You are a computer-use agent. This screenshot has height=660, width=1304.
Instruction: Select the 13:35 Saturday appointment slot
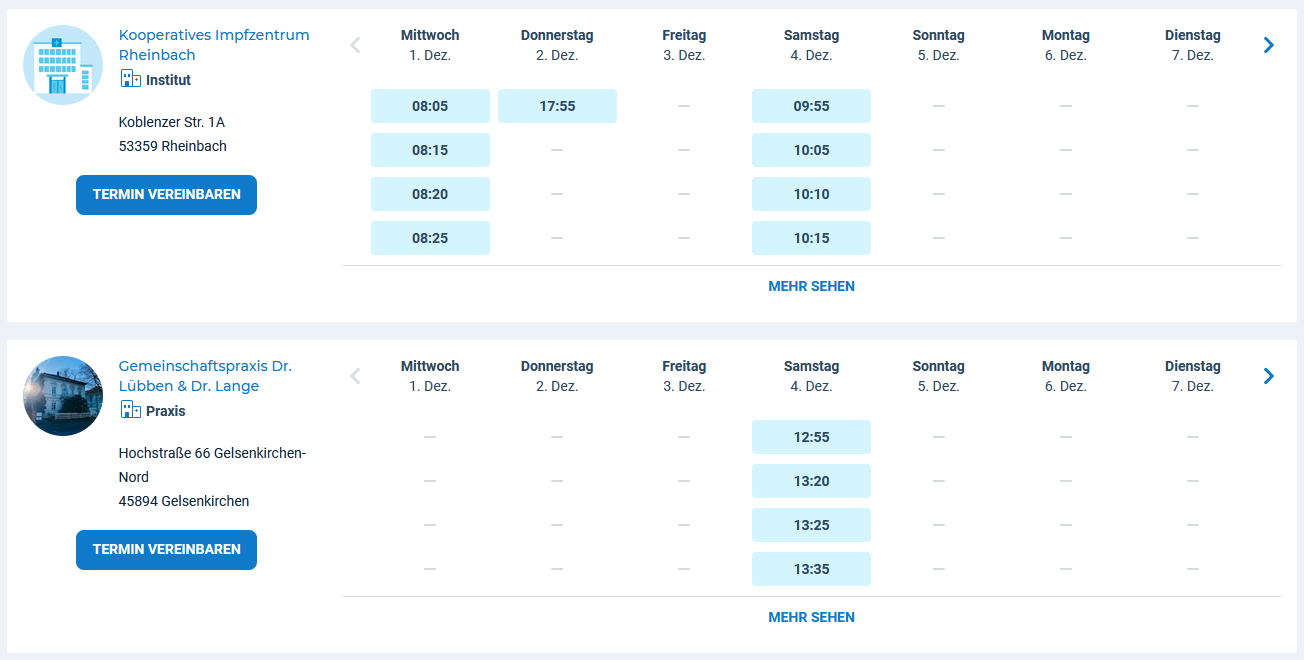coord(811,569)
